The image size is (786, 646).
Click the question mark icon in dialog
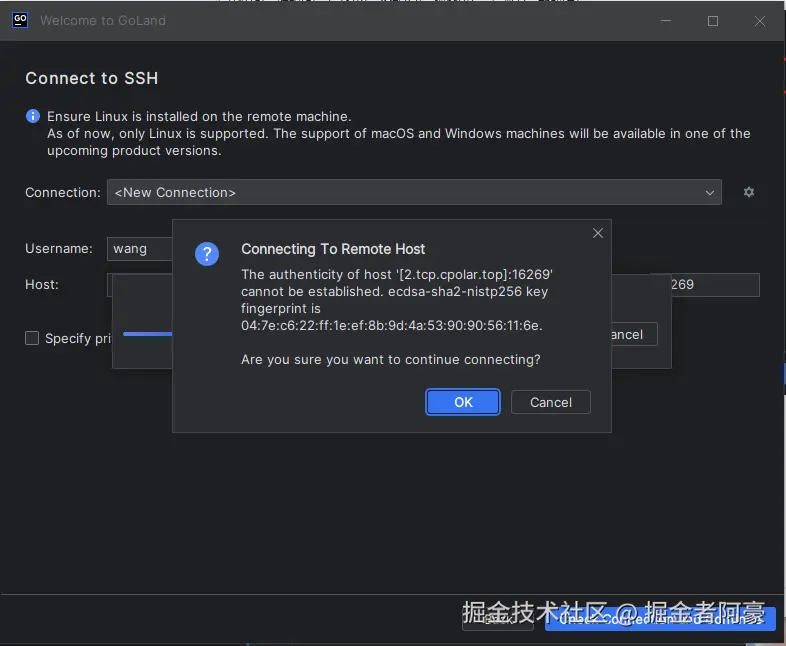tap(207, 254)
